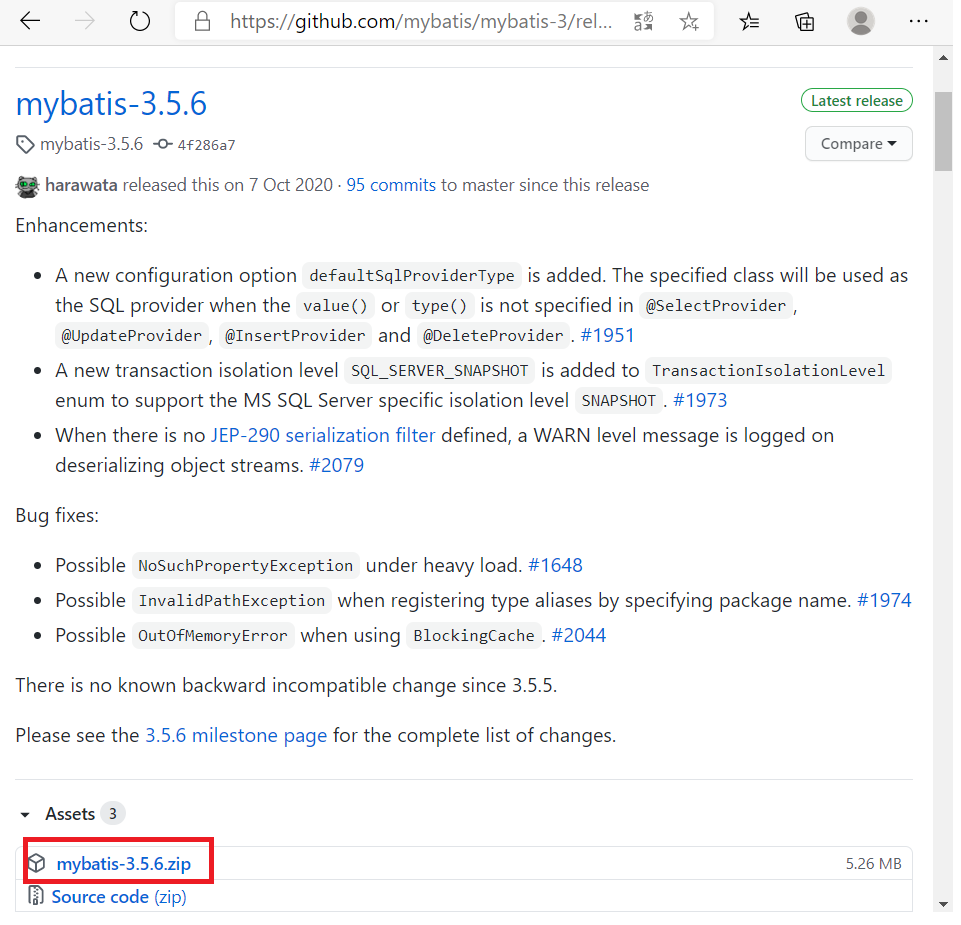Open the 95 commits link
The height and width of the screenshot is (925, 961).
391,185
